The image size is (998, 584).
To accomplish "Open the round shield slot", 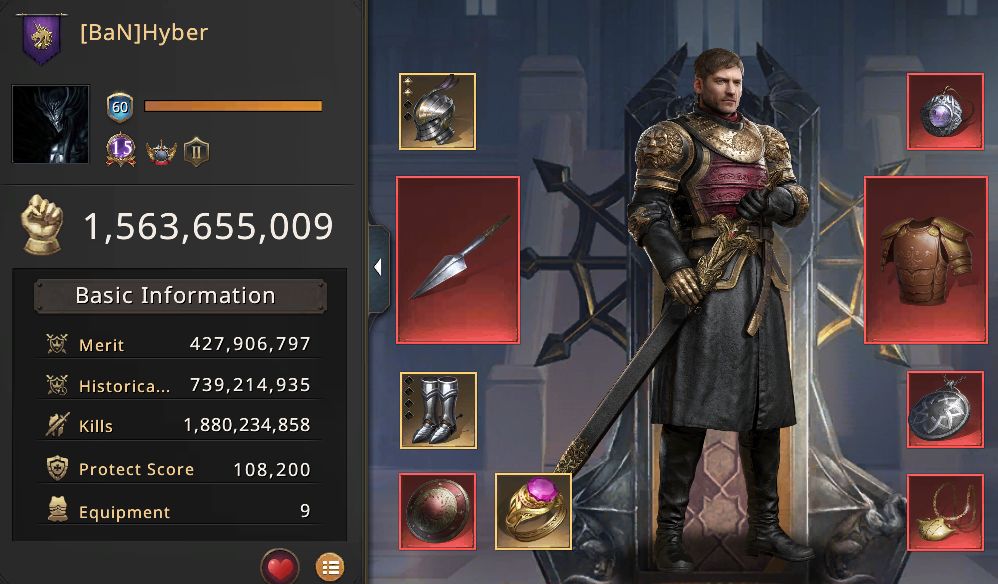I will tap(437, 511).
